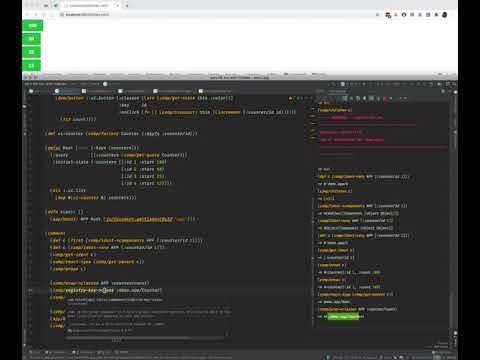Bookmark the page with the star icon
The height and width of the screenshot is (360, 480).
coord(377,15)
